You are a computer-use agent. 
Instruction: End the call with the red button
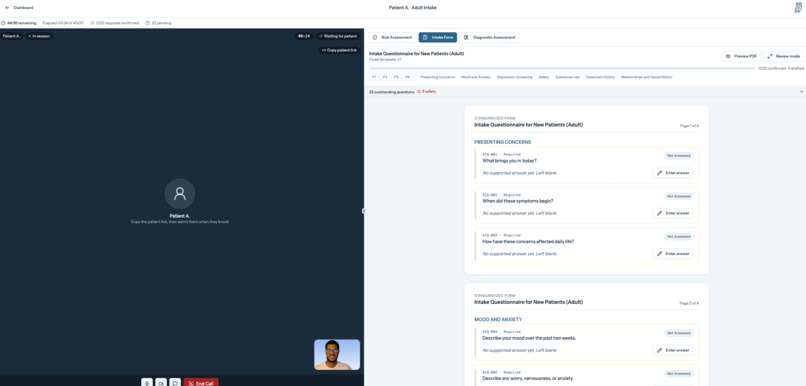point(201,383)
